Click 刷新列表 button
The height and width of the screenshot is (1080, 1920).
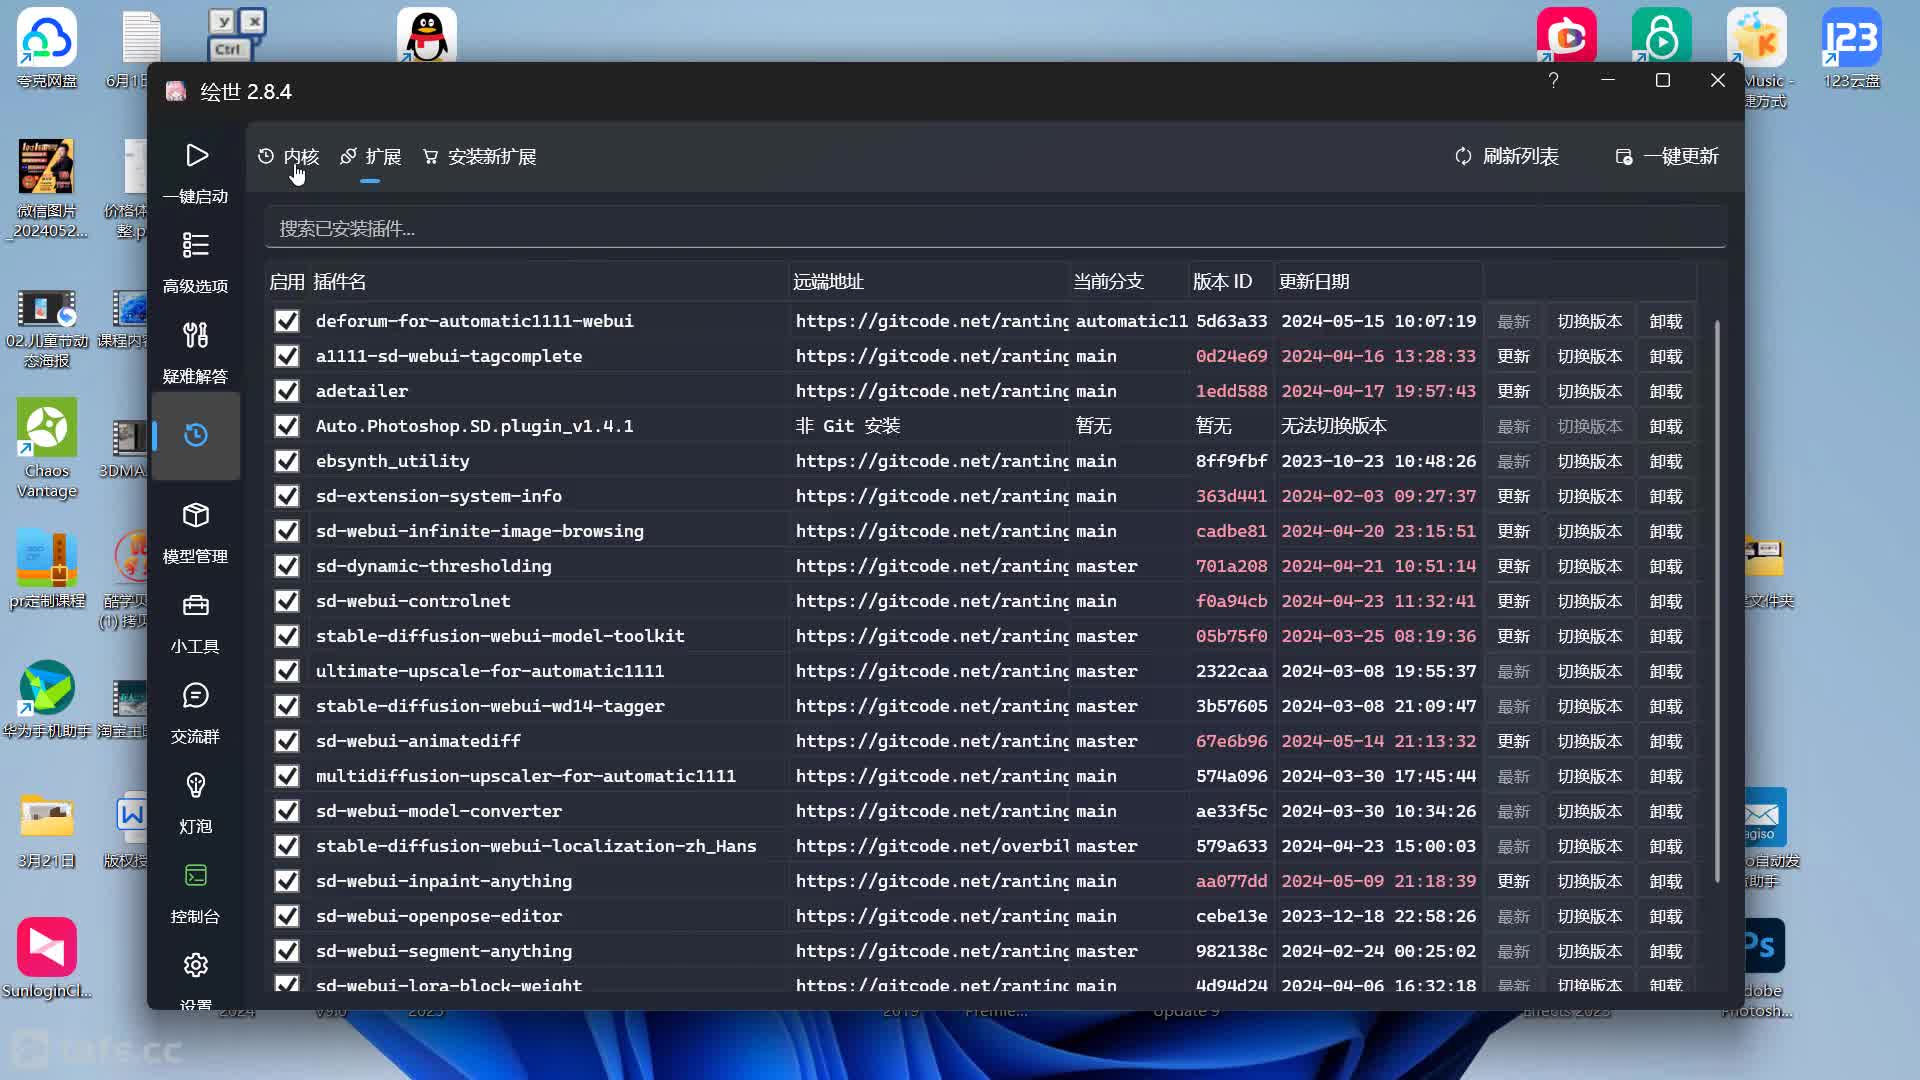pos(1507,157)
